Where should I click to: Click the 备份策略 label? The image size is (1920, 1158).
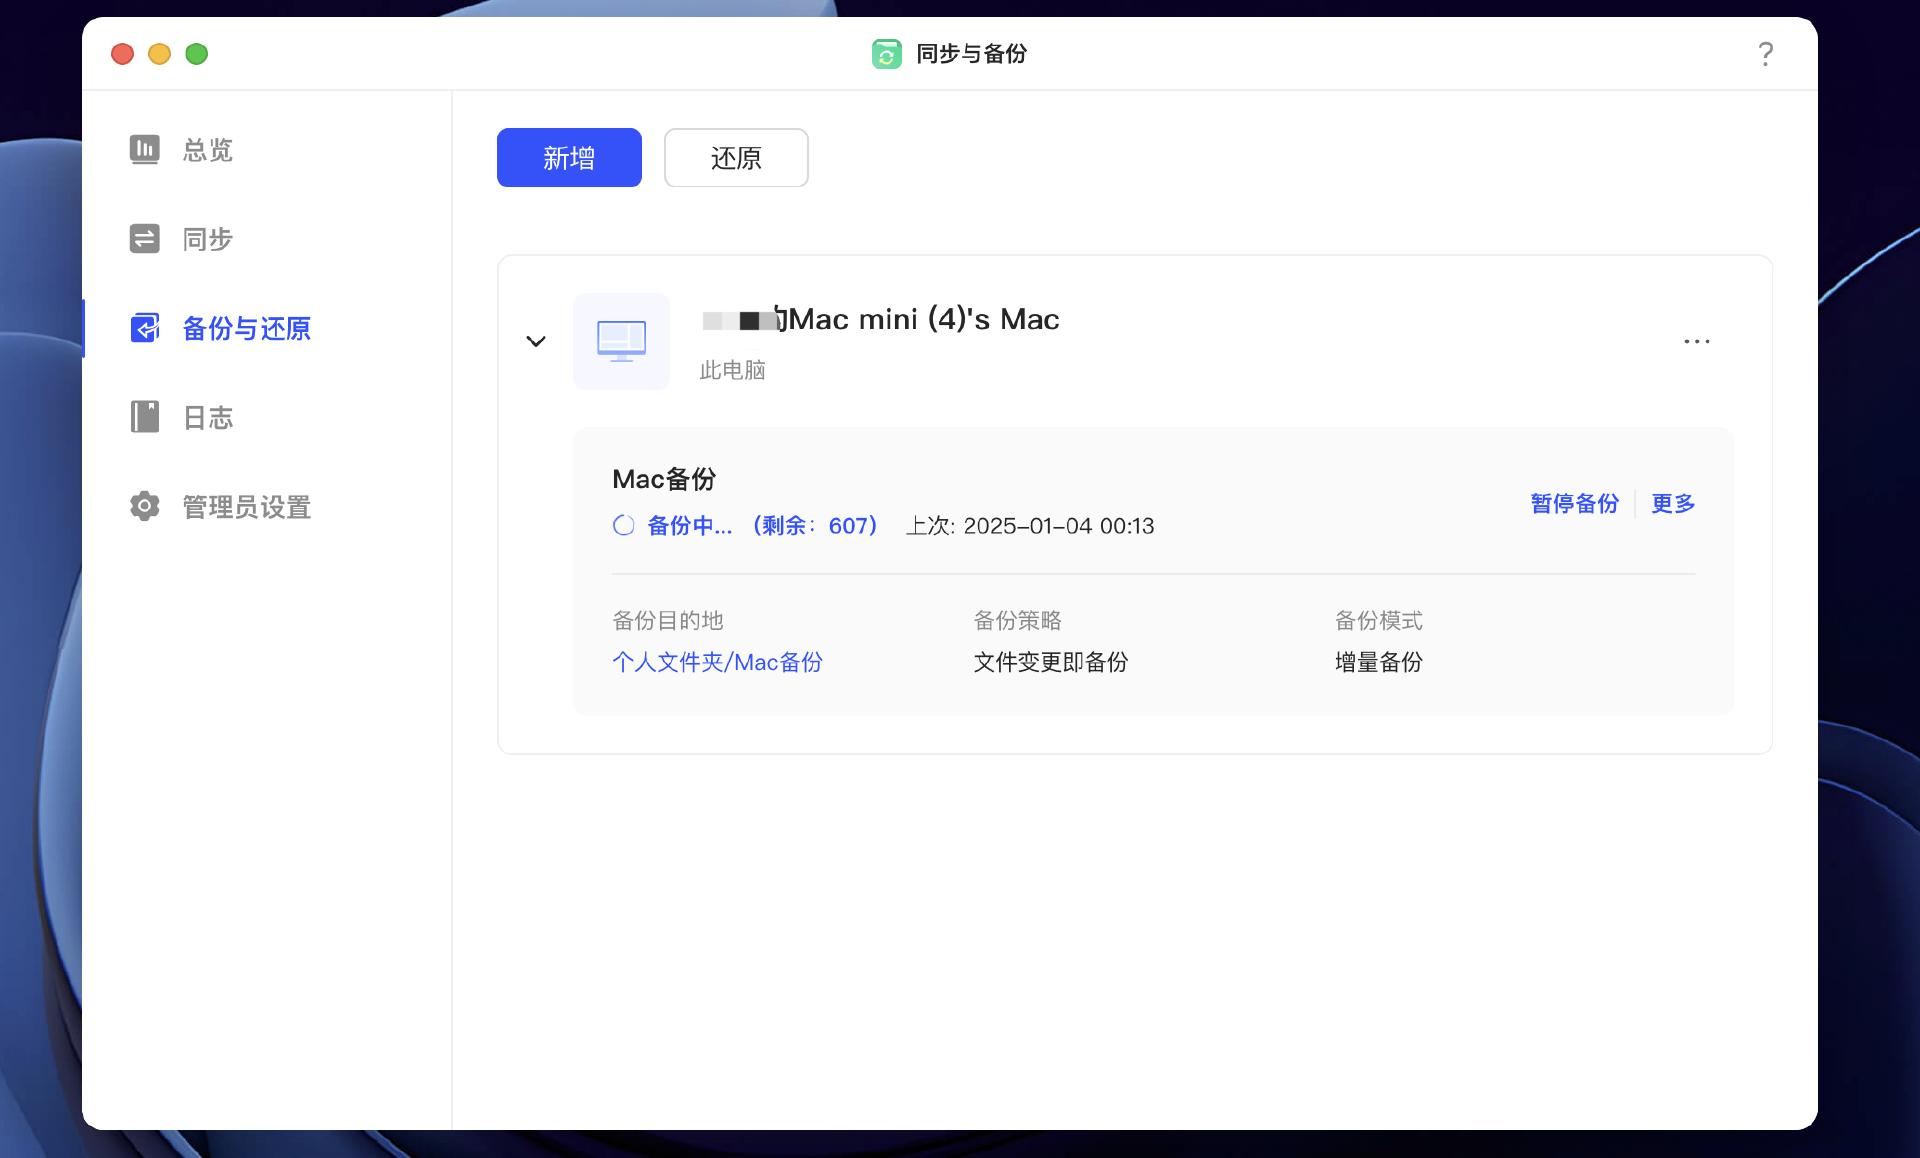(1018, 620)
